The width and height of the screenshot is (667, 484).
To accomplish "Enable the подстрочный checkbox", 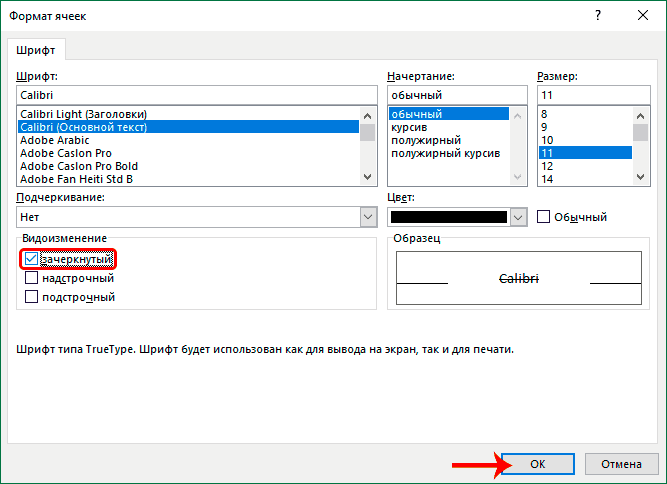I will [x=31, y=296].
